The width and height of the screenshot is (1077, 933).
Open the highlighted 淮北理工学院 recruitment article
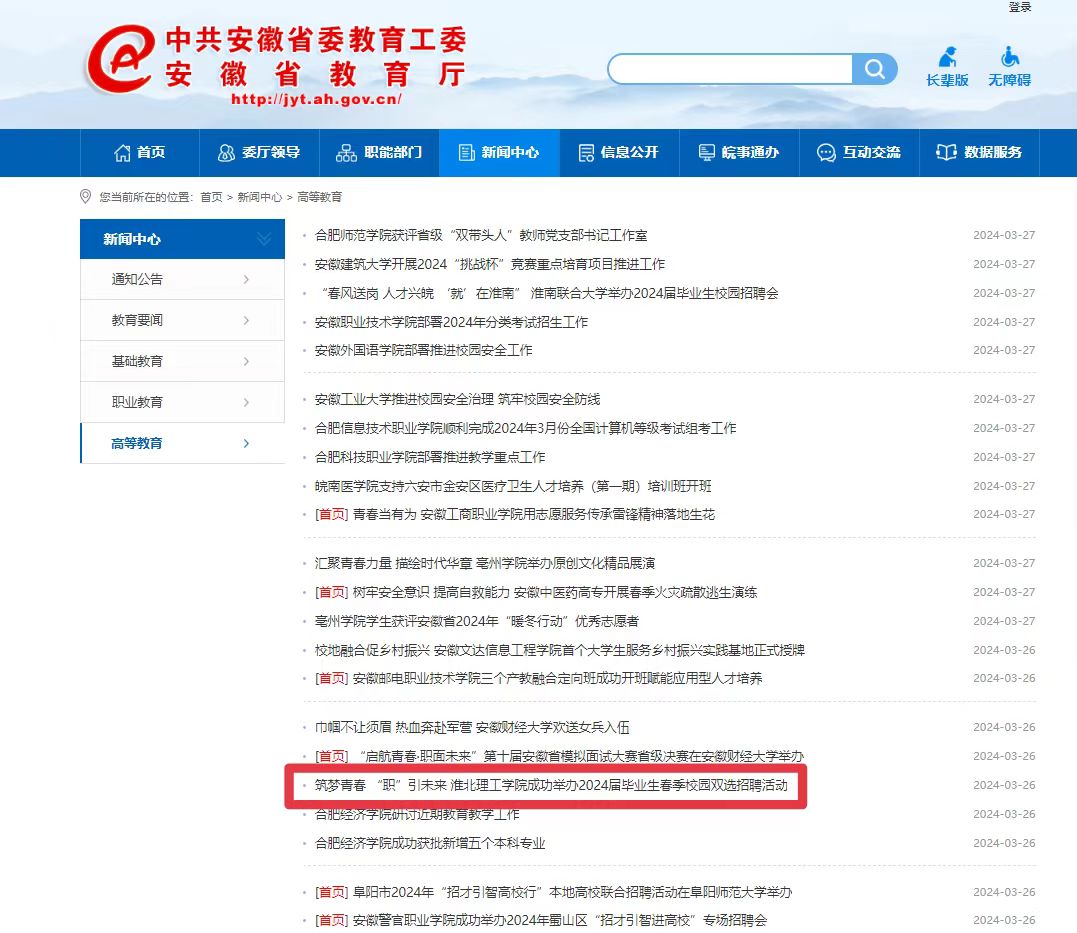pyautogui.click(x=551, y=786)
